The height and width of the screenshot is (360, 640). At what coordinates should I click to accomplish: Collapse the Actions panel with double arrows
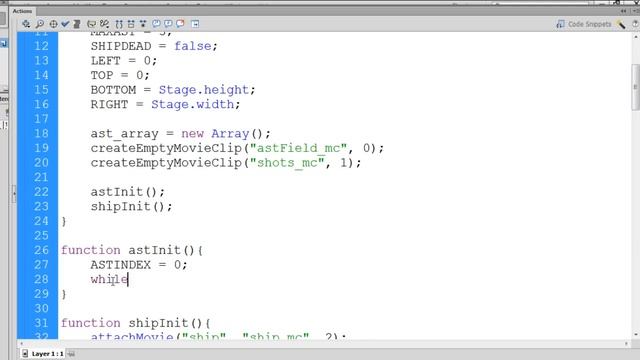coord(623,11)
